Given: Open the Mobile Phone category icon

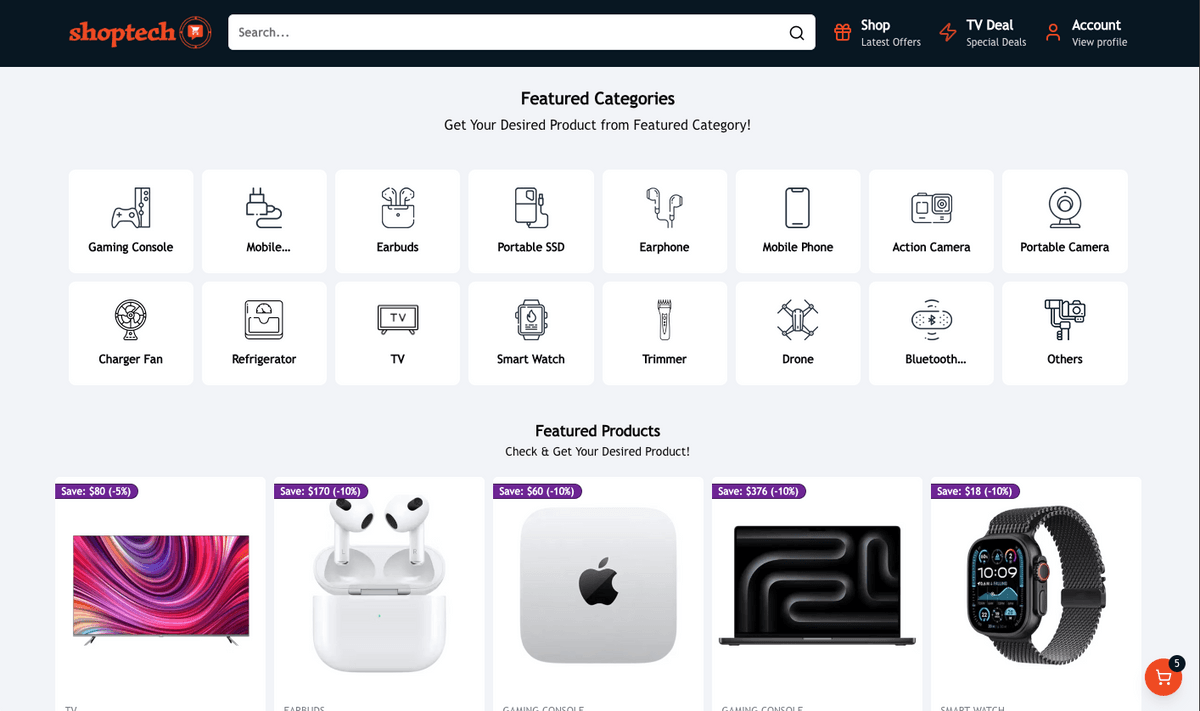Looking at the screenshot, I should click(797, 208).
